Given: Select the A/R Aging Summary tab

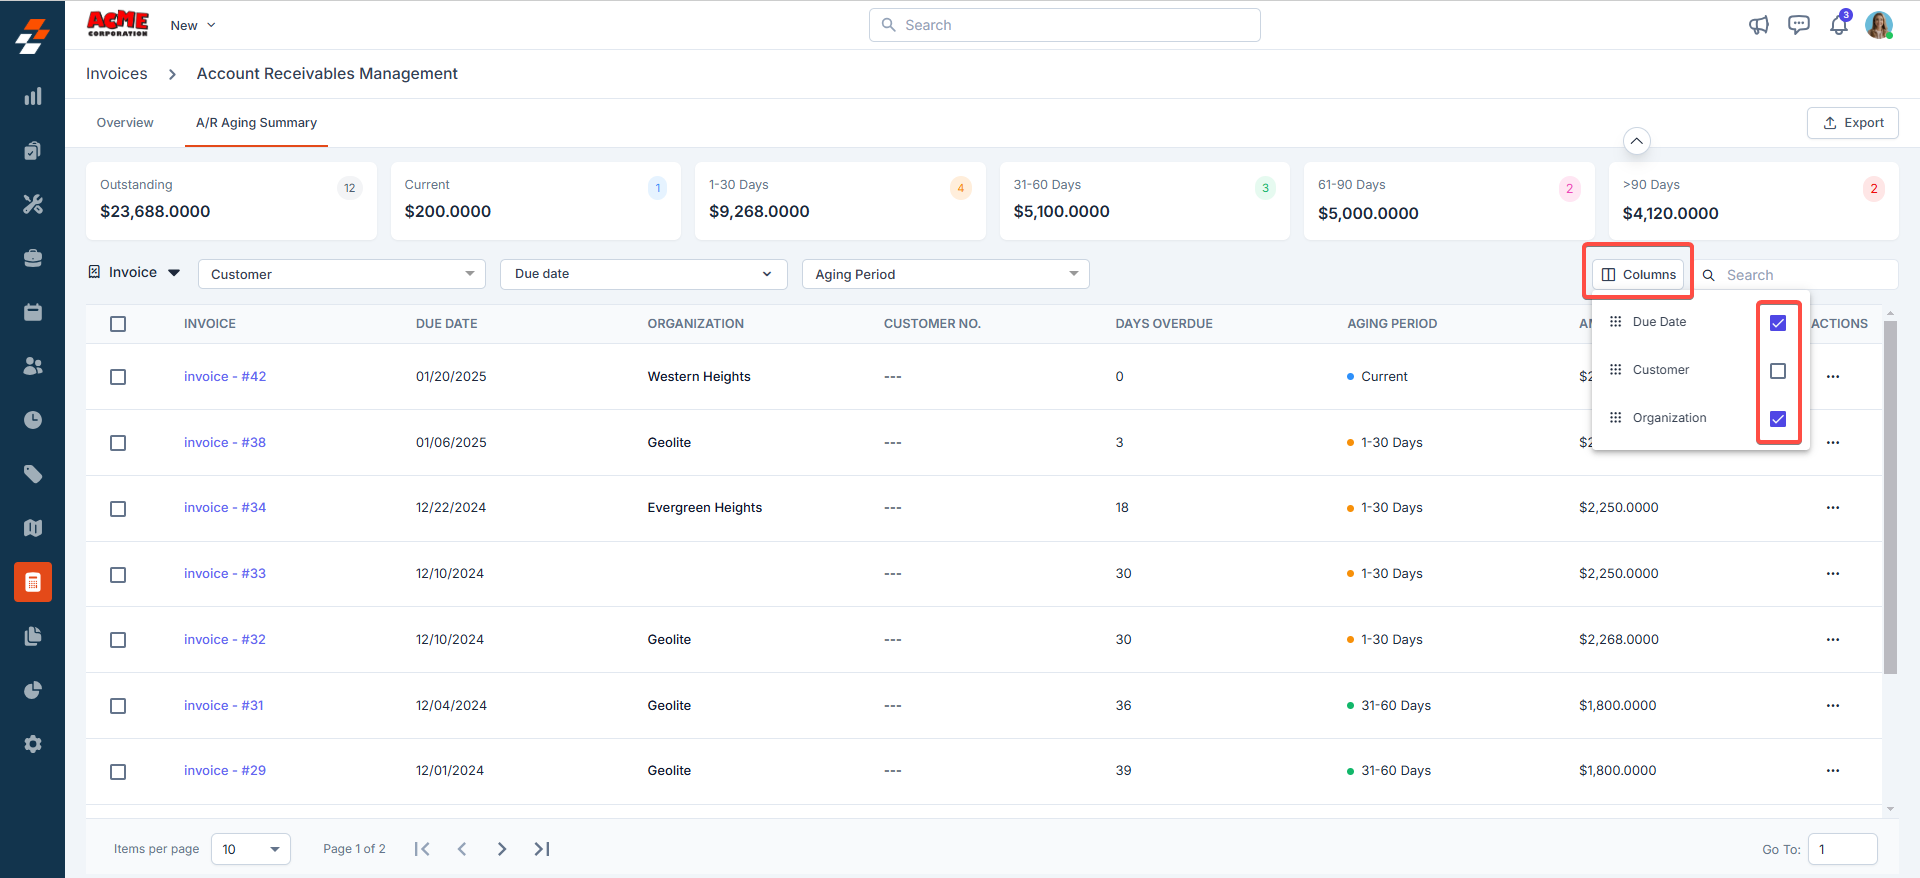Looking at the screenshot, I should pos(256,123).
